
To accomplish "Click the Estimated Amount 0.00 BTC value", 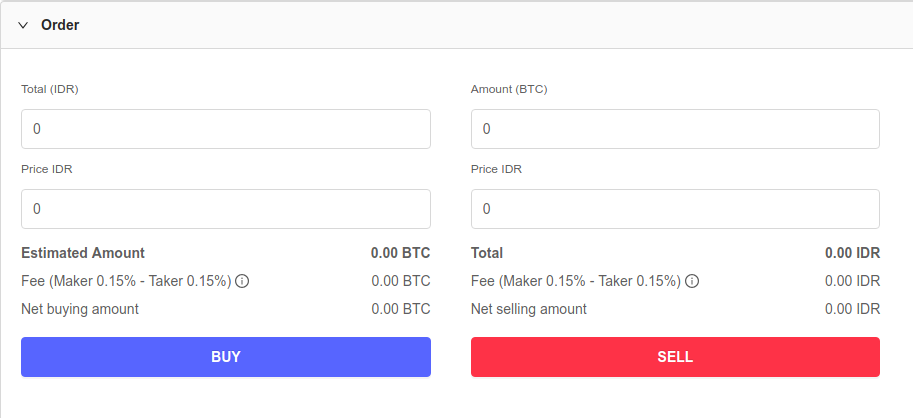I will [400, 253].
